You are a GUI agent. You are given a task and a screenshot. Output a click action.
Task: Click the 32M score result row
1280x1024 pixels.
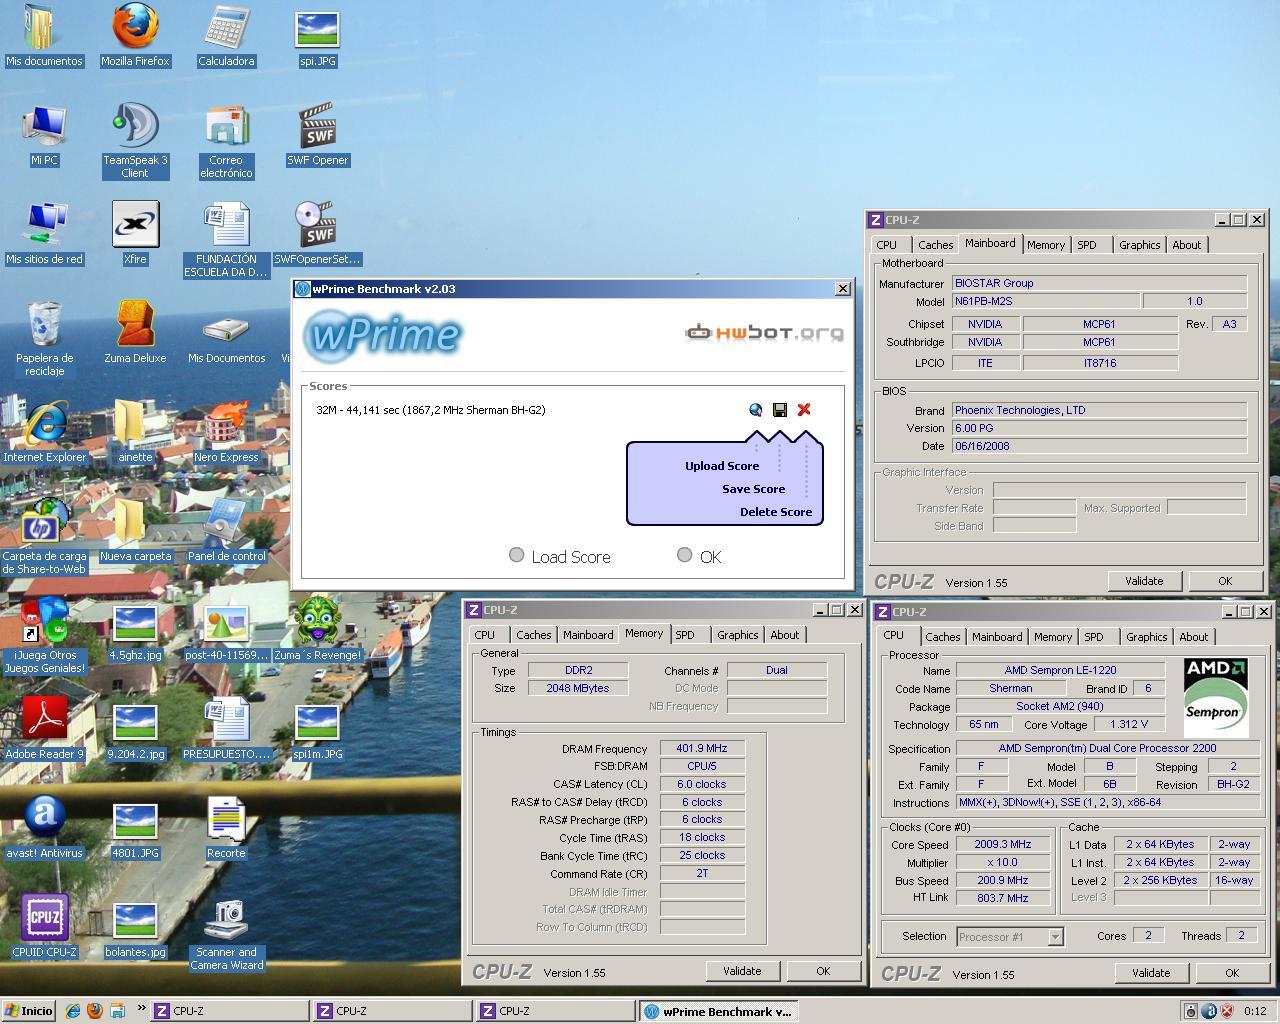click(x=430, y=410)
